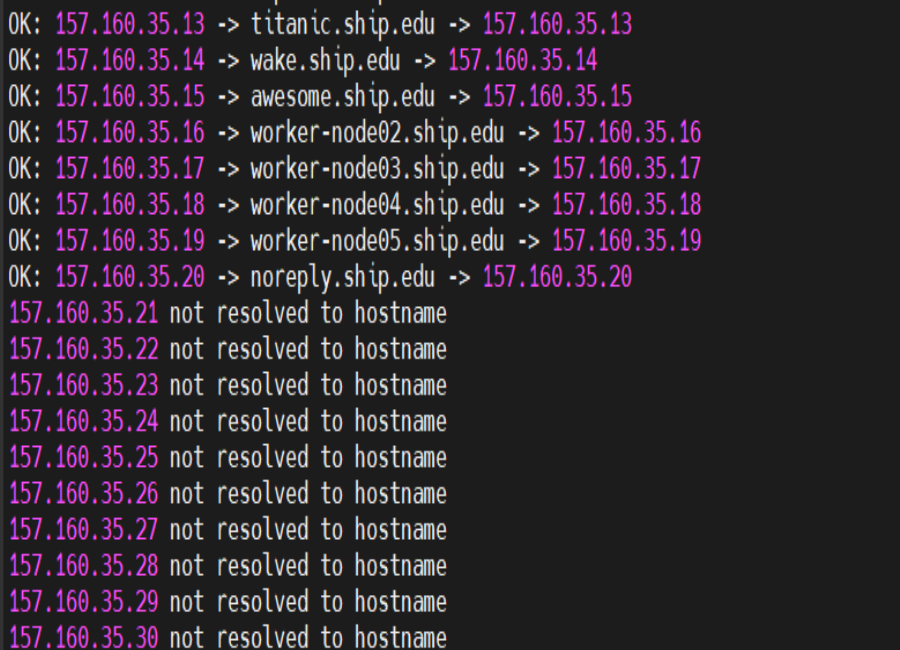Click the resolved IP following wake.ship.edu
The width and height of the screenshot is (900, 650).
522,60
